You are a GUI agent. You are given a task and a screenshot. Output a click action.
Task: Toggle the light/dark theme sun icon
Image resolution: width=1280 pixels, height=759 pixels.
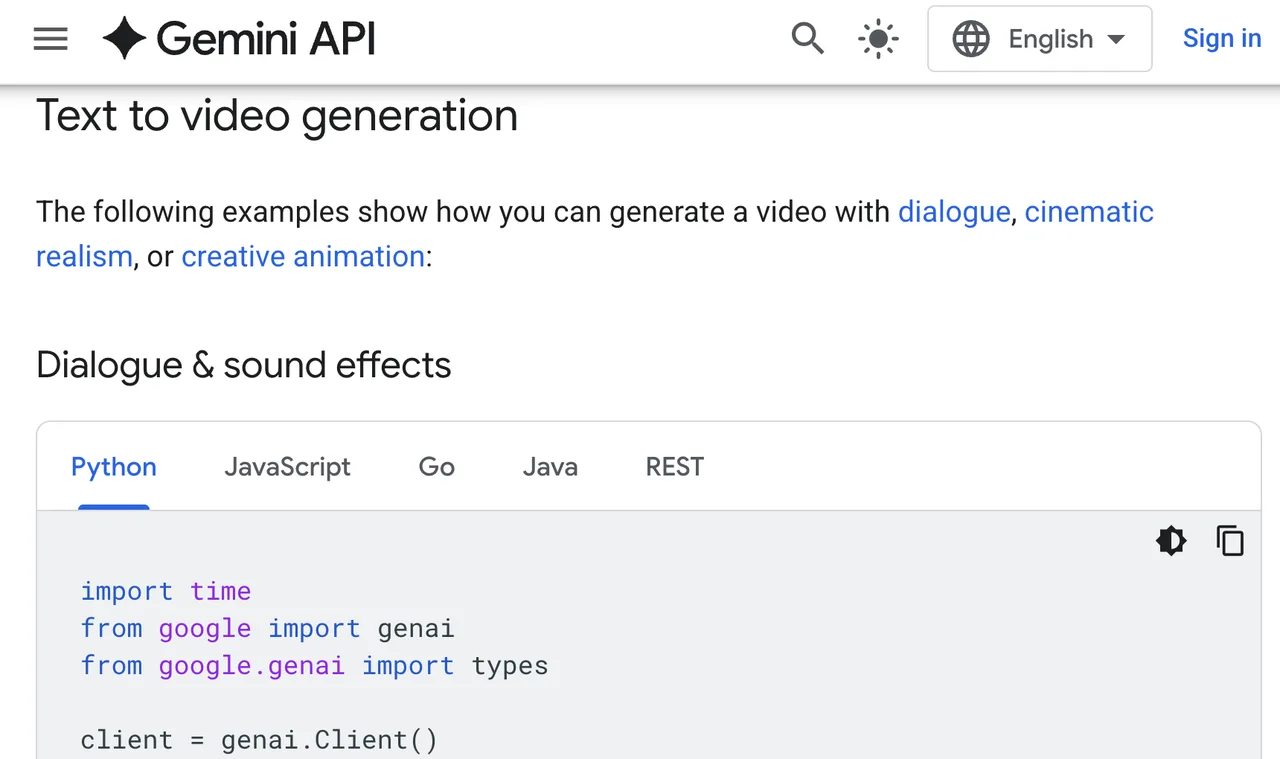tap(878, 39)
